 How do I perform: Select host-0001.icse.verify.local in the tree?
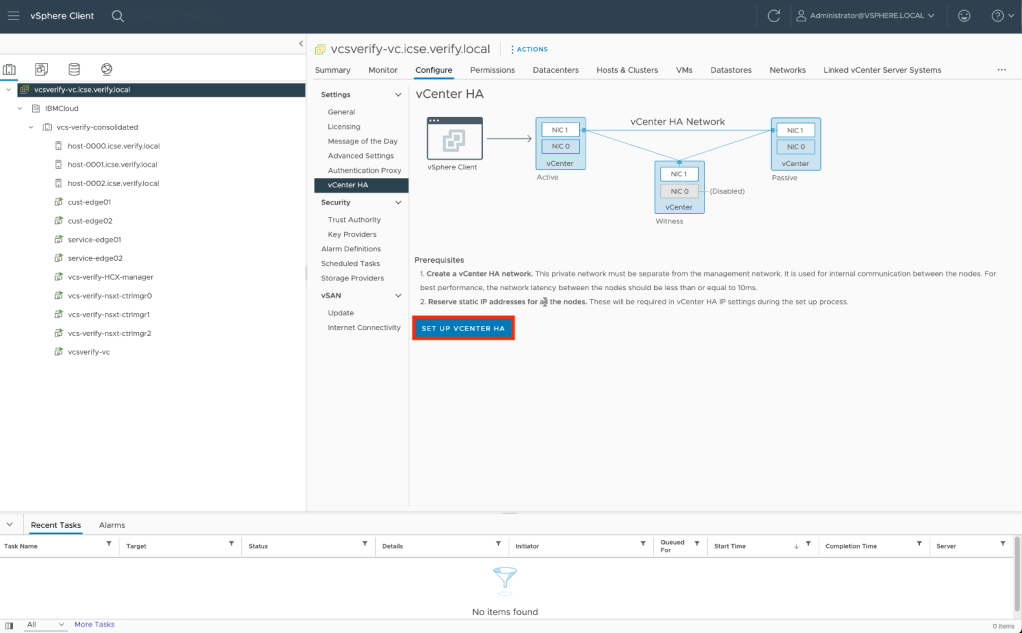[x=112, y=165]
